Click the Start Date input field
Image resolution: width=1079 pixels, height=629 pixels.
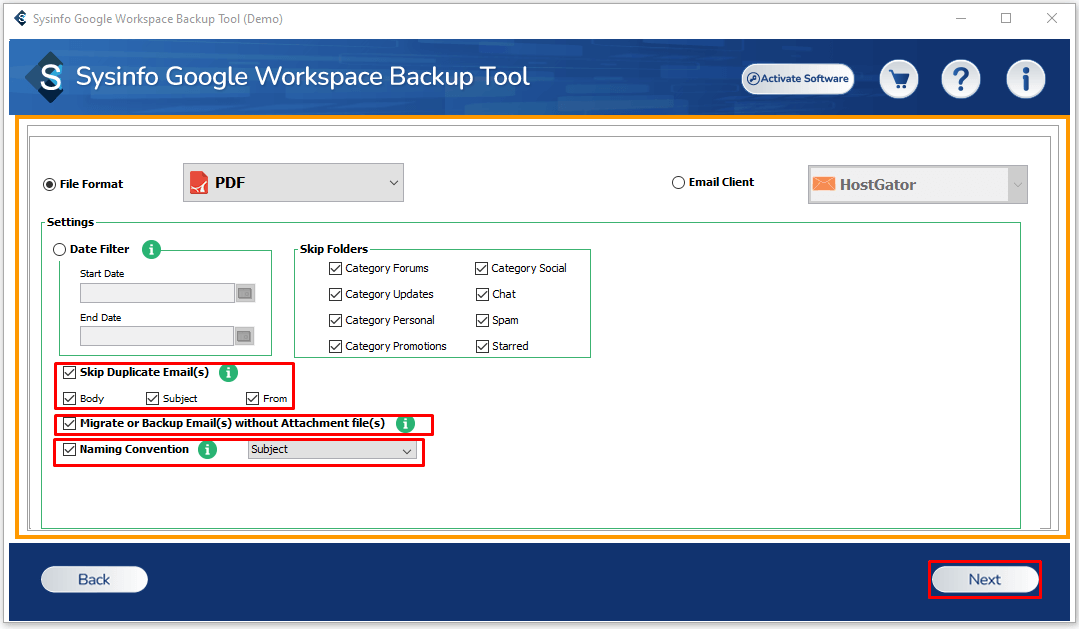(x=157, y=293)
